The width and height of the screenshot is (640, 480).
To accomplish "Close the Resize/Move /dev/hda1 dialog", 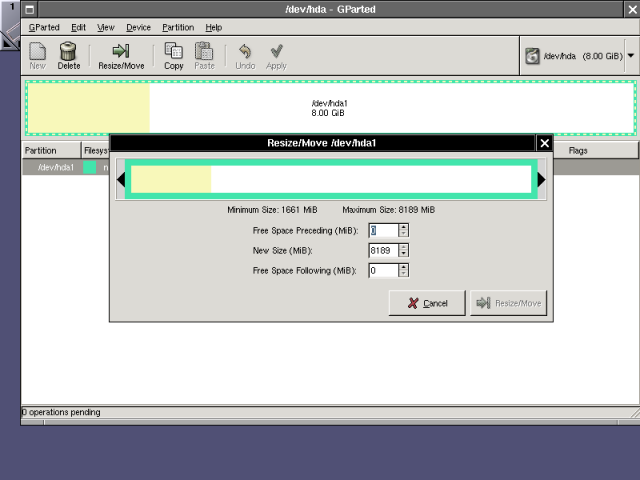I will coord(544,143).
